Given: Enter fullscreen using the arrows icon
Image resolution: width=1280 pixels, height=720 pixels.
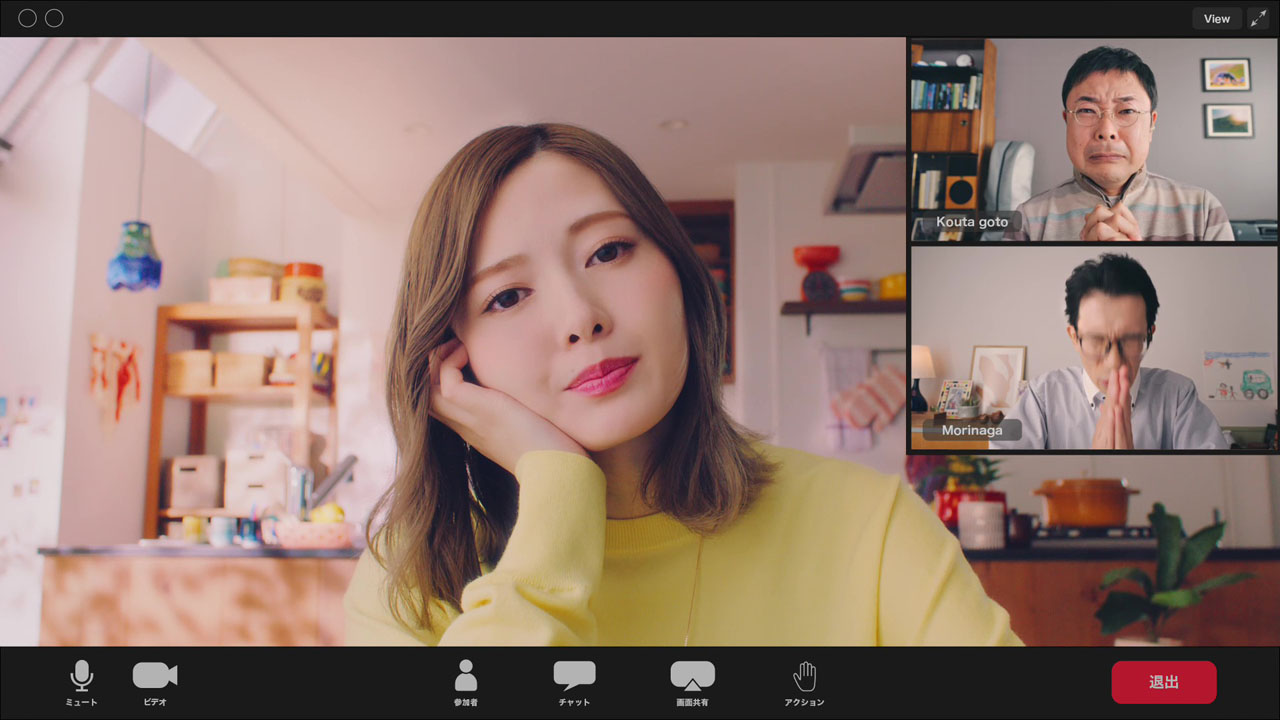Looking at the screenshot, I should pyautogui.click(x=1258, y=19).
